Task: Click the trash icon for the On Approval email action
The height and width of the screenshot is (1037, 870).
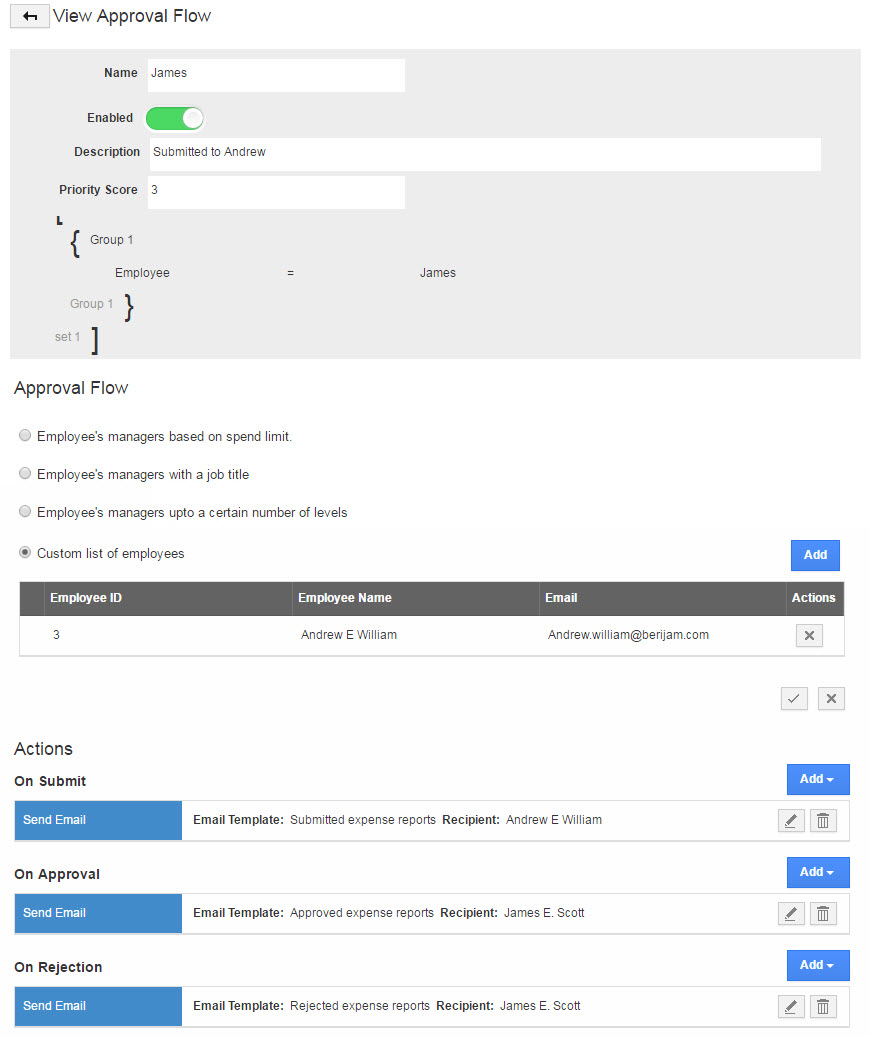Action: pyautogui.click(x=823, y=913)
